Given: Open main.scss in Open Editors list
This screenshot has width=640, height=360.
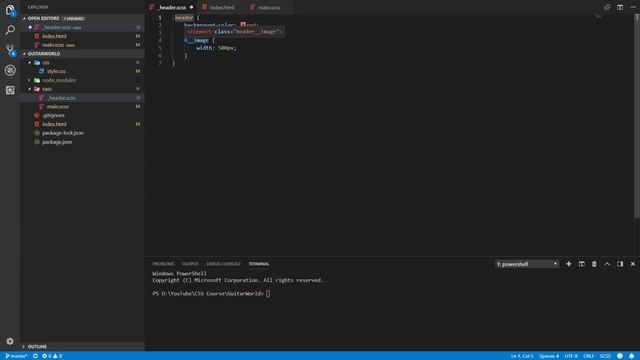Looking at the screenshot, I should coord(82,45).
